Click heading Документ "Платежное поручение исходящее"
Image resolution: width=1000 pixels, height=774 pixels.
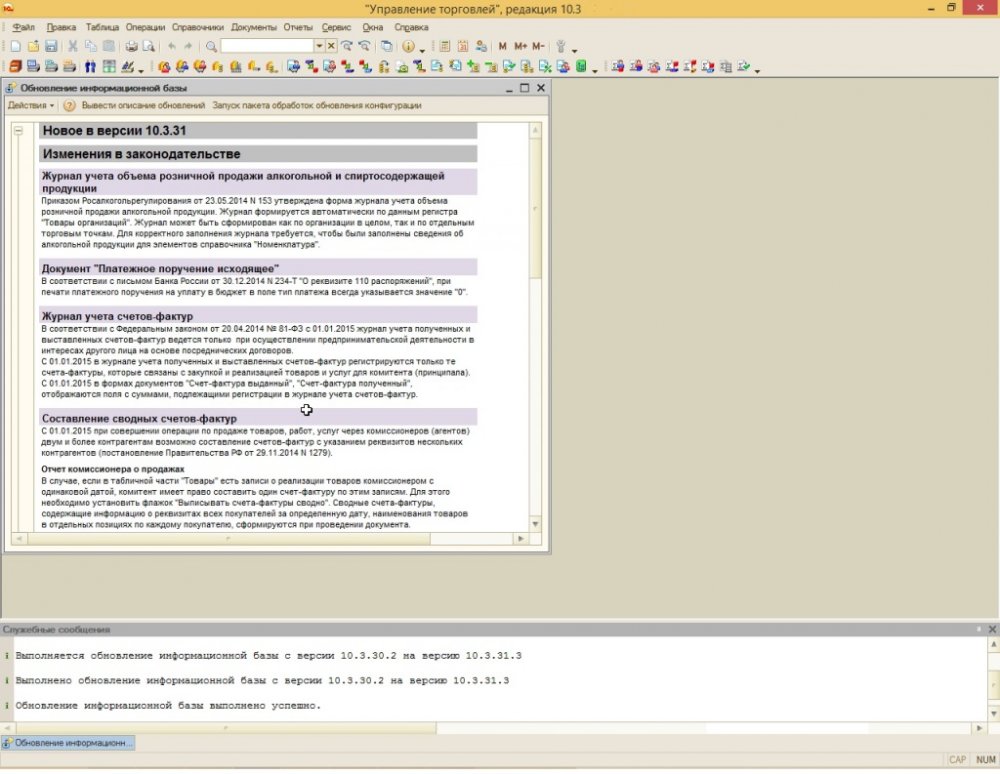click(160, 268)
